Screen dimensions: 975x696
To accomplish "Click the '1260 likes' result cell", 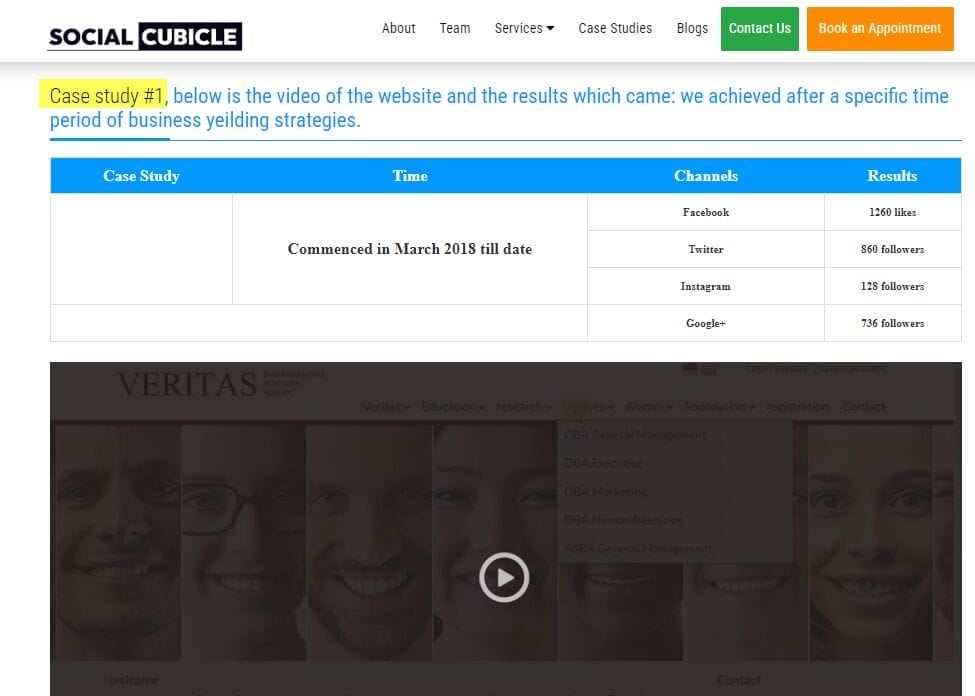I will (x=893, y=212).
